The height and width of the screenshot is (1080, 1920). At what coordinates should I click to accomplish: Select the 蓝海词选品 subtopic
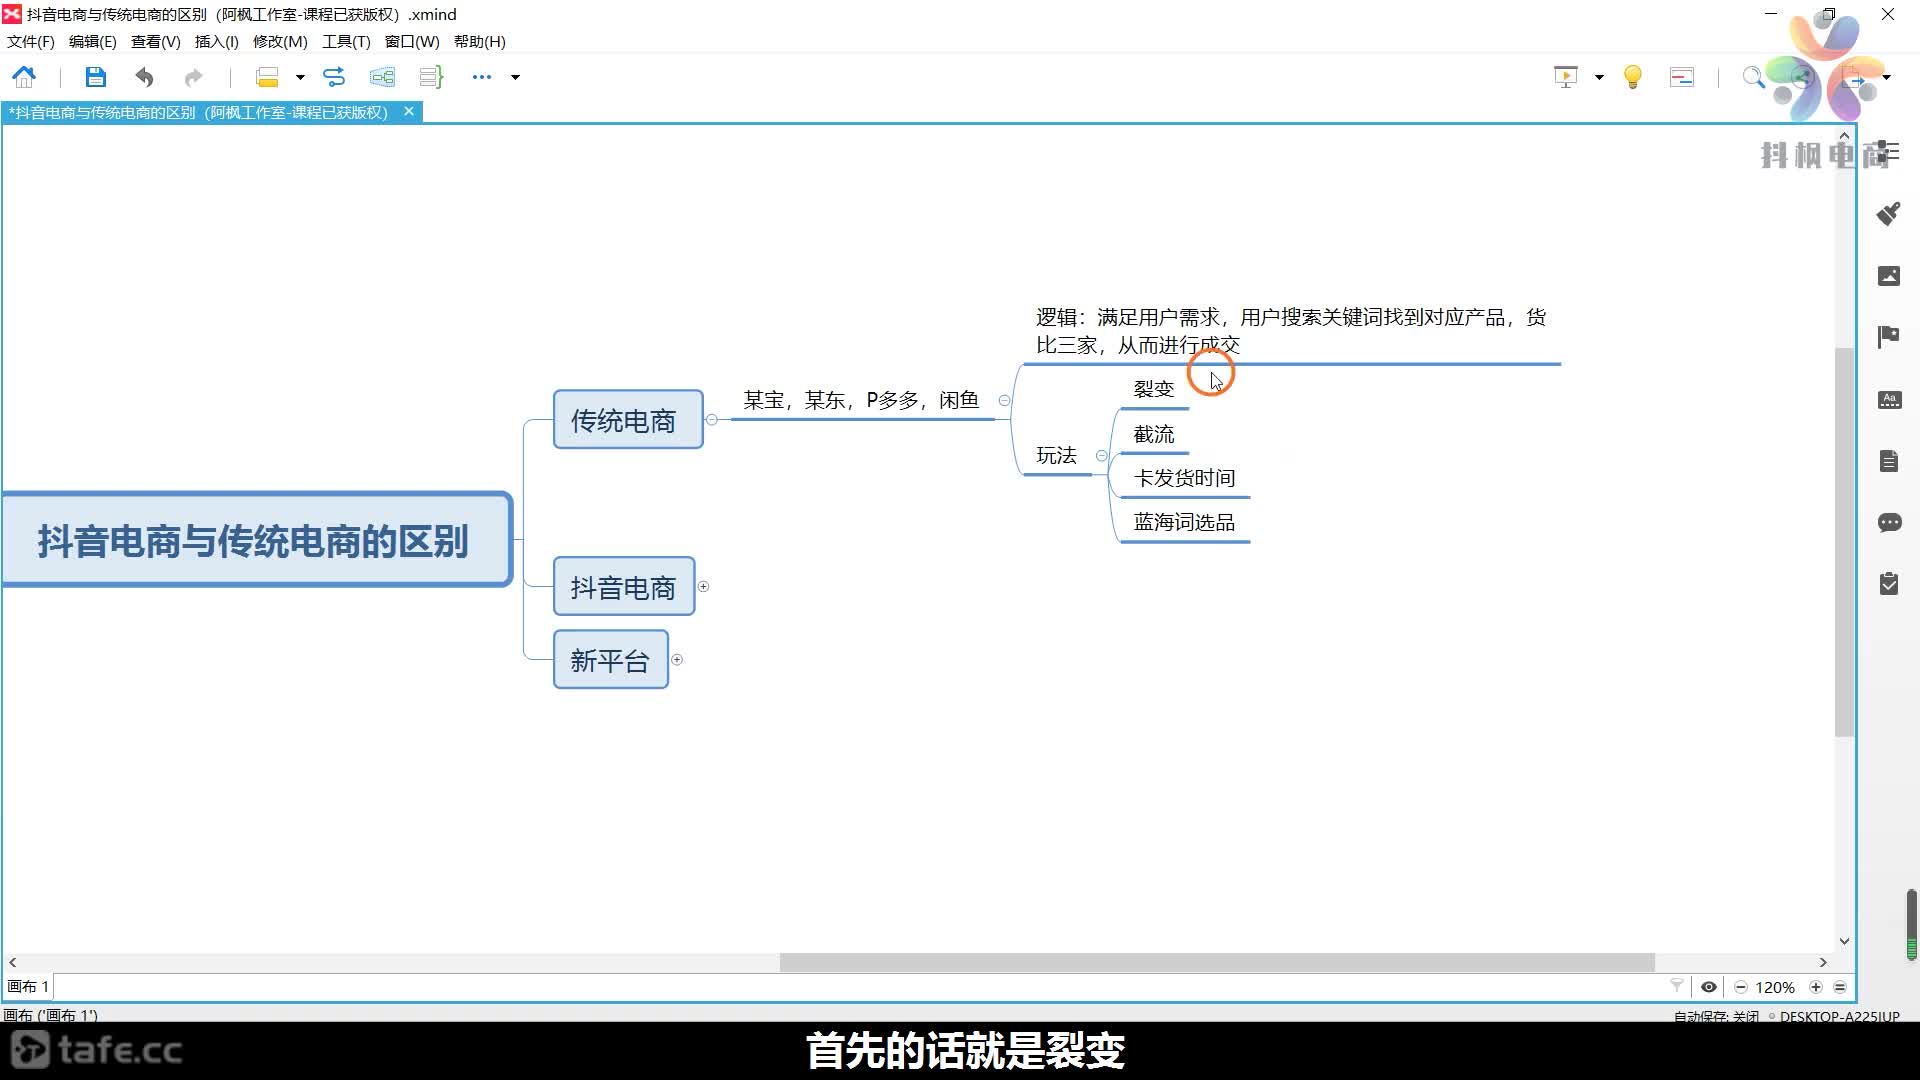1185,523
